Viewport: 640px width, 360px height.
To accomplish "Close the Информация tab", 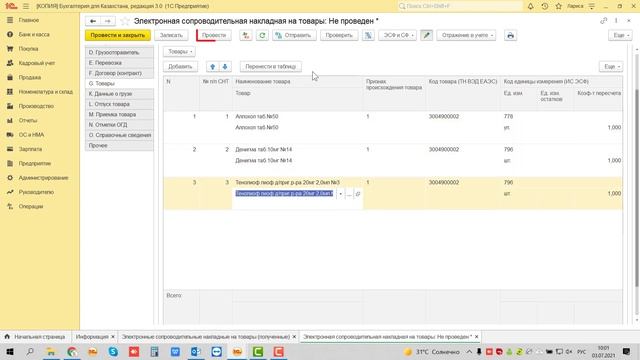I will 113,337.
